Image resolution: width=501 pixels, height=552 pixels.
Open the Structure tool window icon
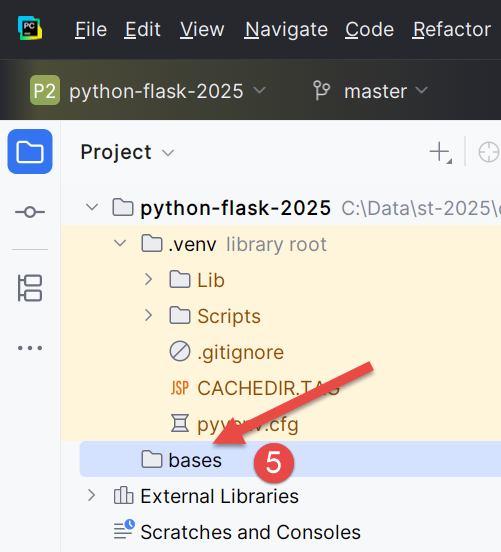[30, 288]
